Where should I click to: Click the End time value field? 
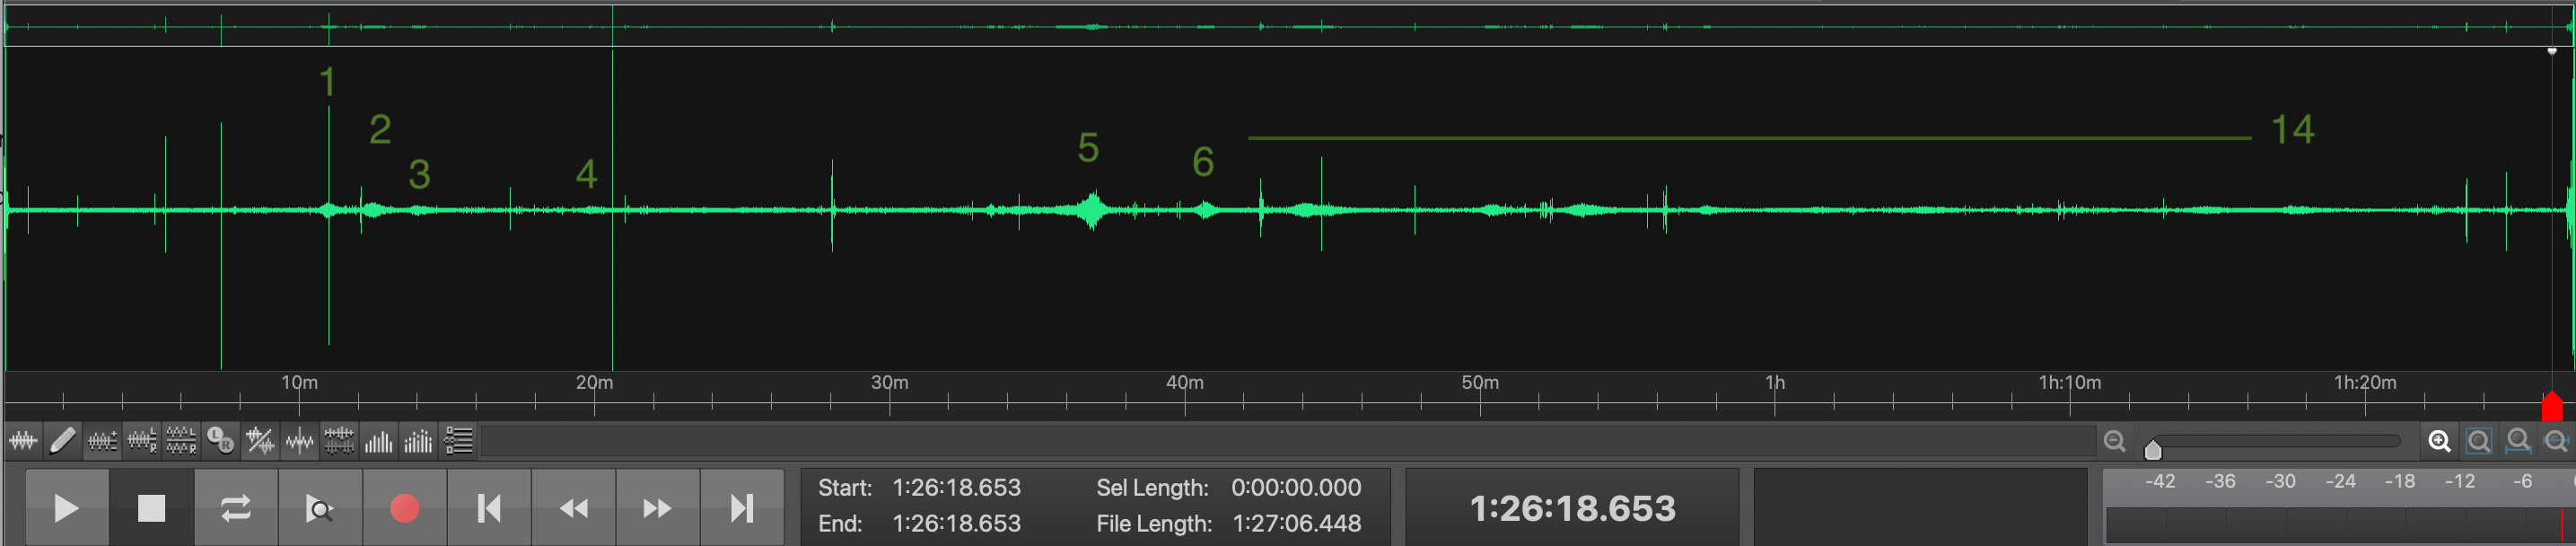pyautogui.click(x=956, y=523)
